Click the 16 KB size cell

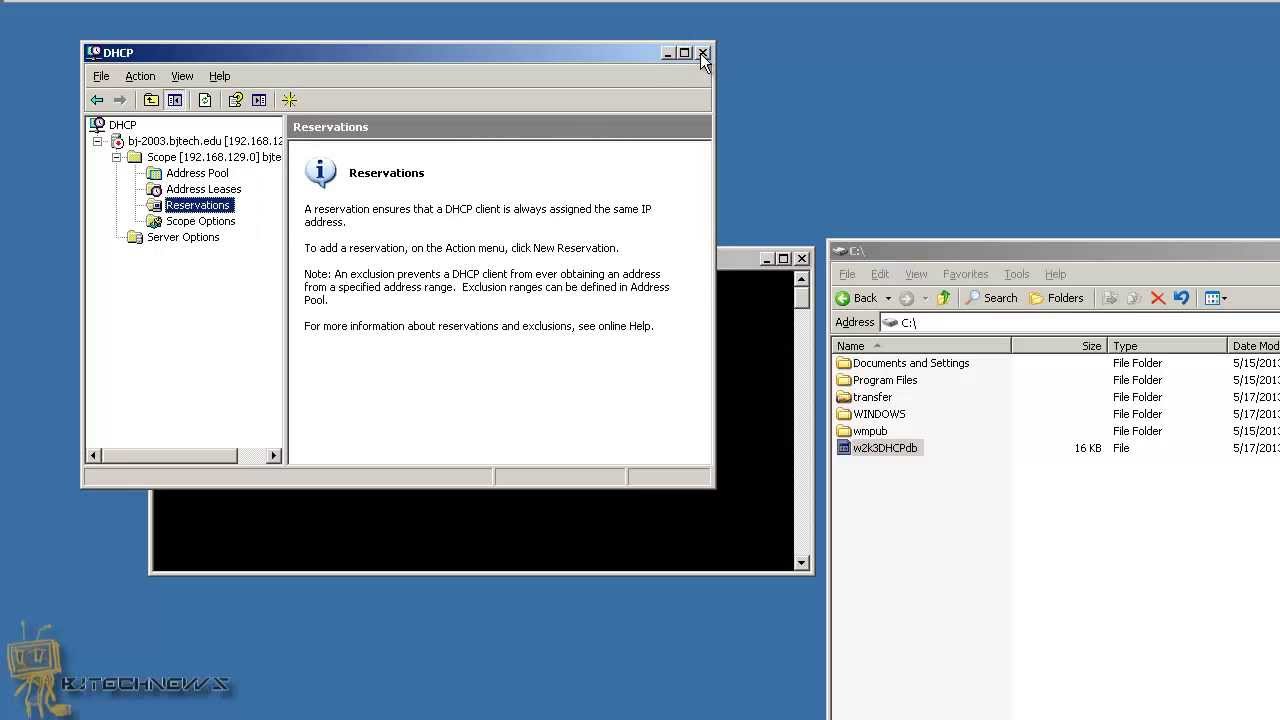(1088, 448)
